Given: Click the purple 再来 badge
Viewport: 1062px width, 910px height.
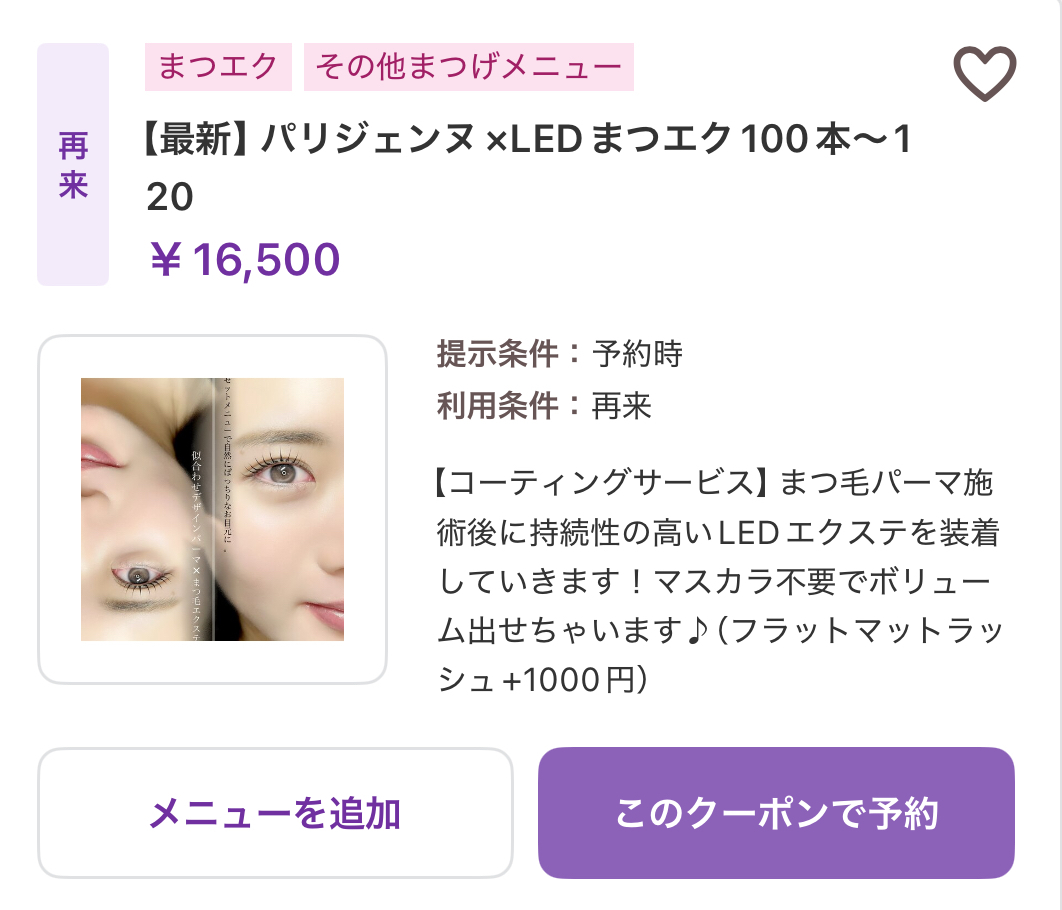Looking at the screenshot, I should [73, 165].
